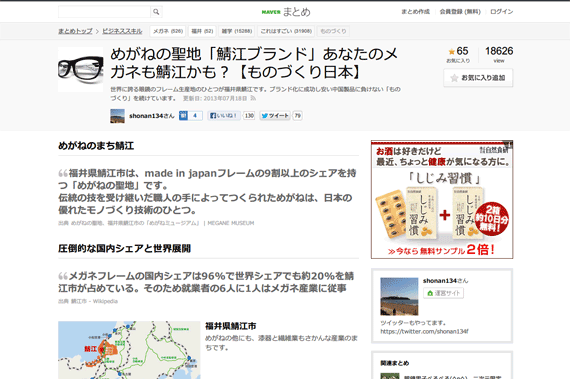Viewport: 570px width, 379px height.
Task: Open the sidebar shonan134 profile photo
Action: point(399,297)
